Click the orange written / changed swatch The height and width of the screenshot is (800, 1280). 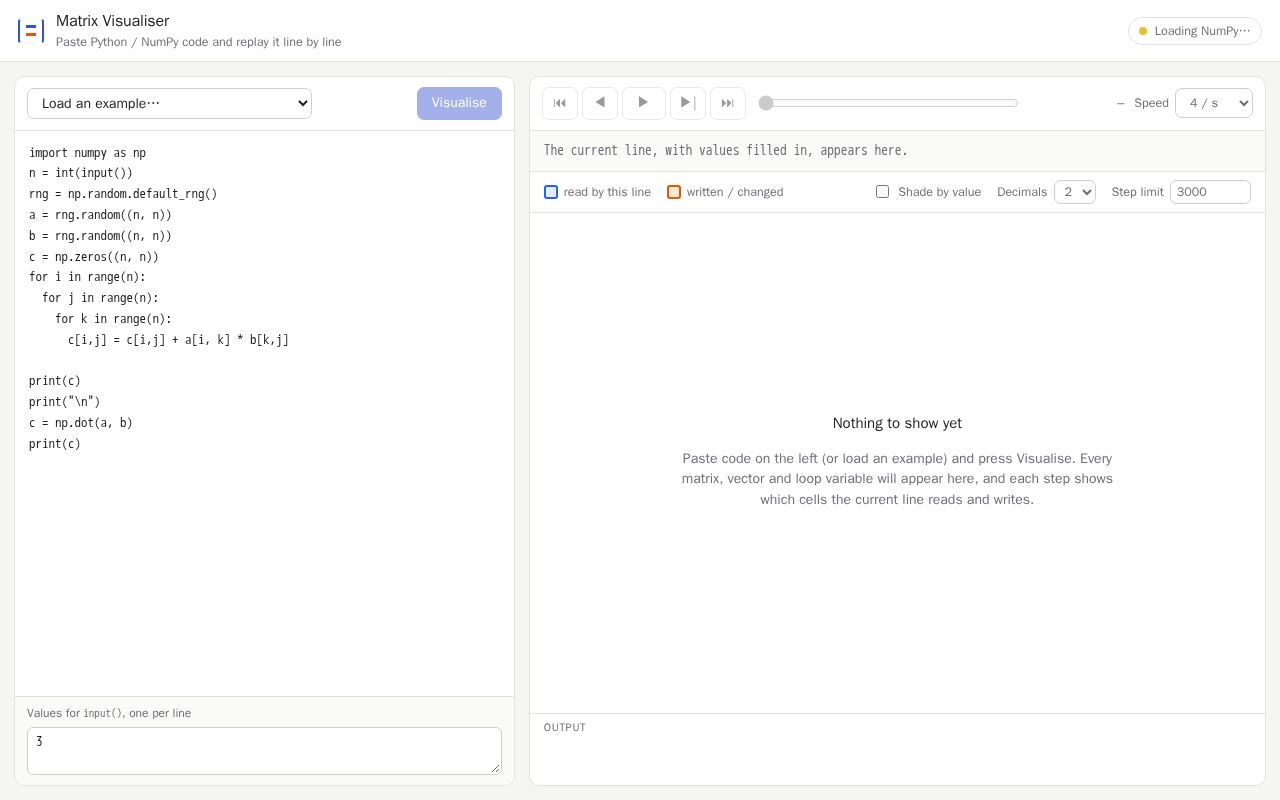674,192
